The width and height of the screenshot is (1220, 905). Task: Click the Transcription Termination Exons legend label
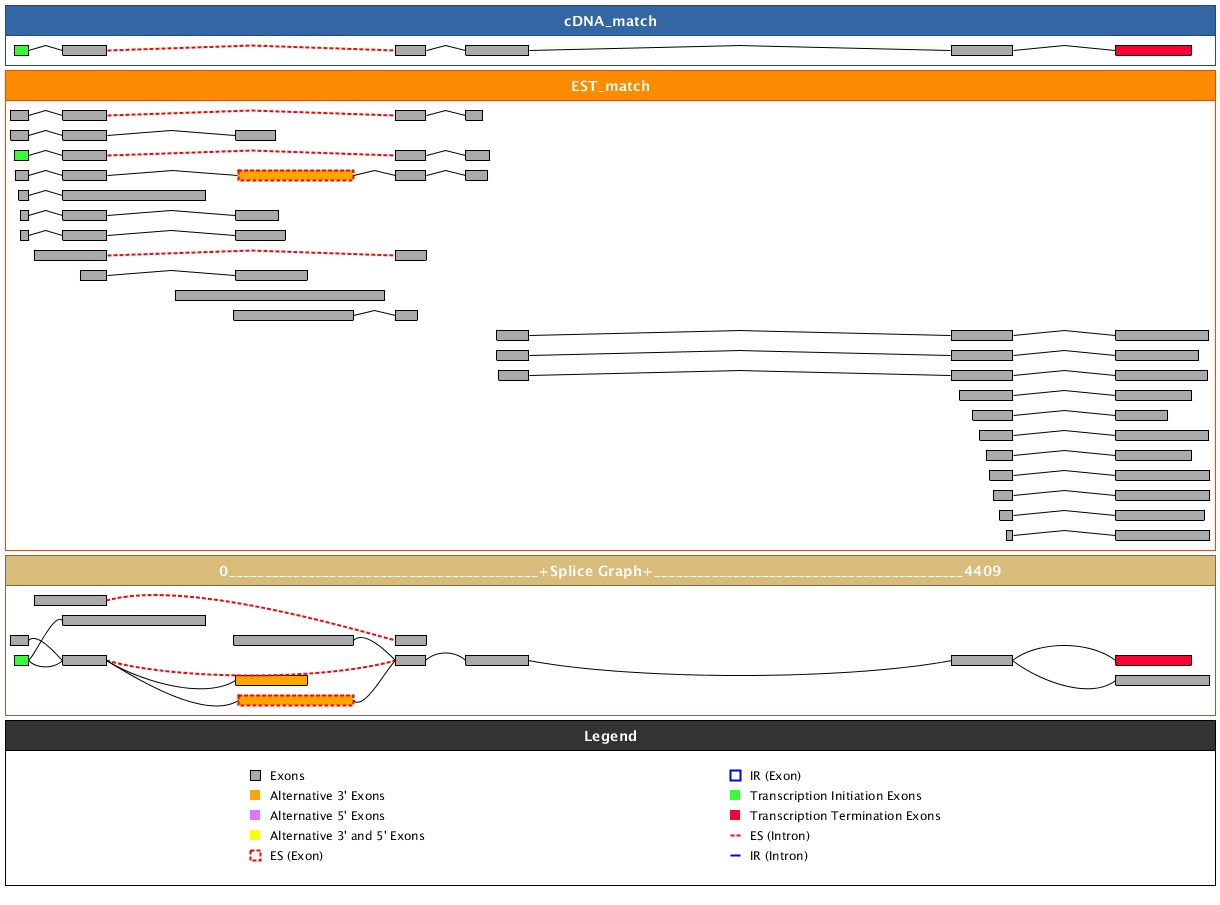pyautogui.click(x=845, y=816)
